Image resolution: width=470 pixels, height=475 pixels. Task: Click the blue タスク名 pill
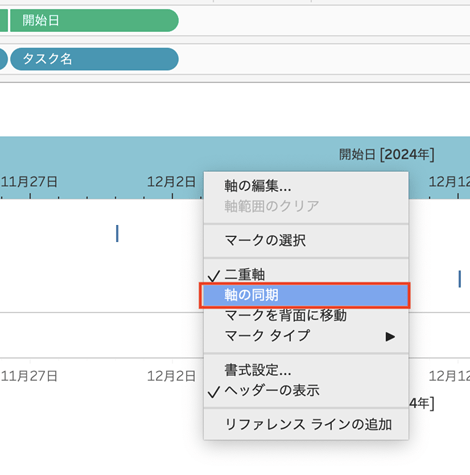94,59
